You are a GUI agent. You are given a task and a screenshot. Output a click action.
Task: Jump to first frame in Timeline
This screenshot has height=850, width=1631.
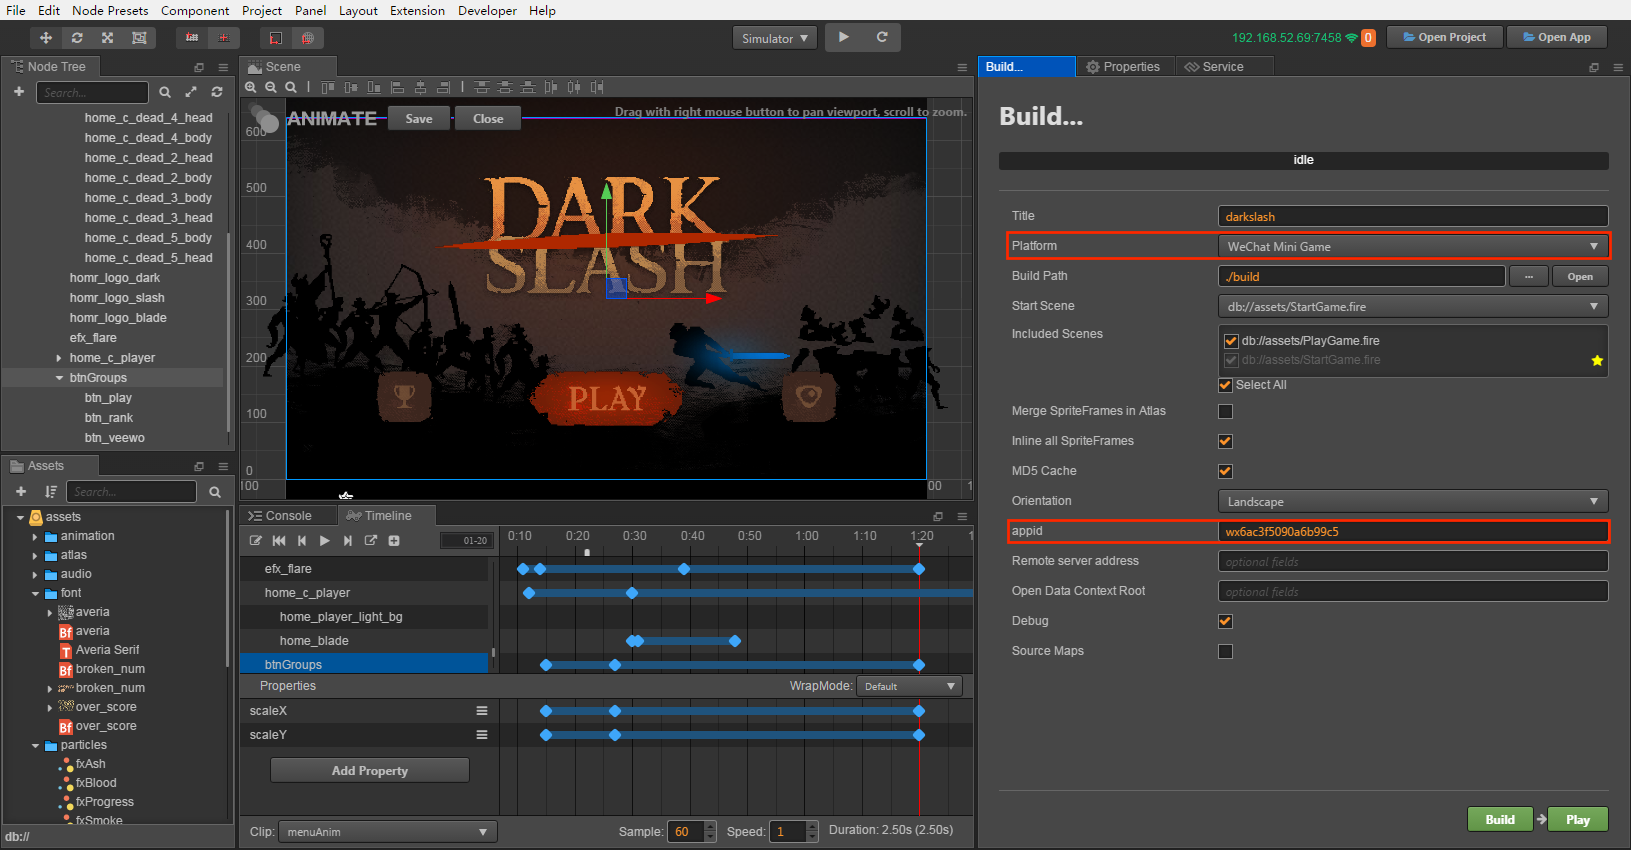click(279, 541)
